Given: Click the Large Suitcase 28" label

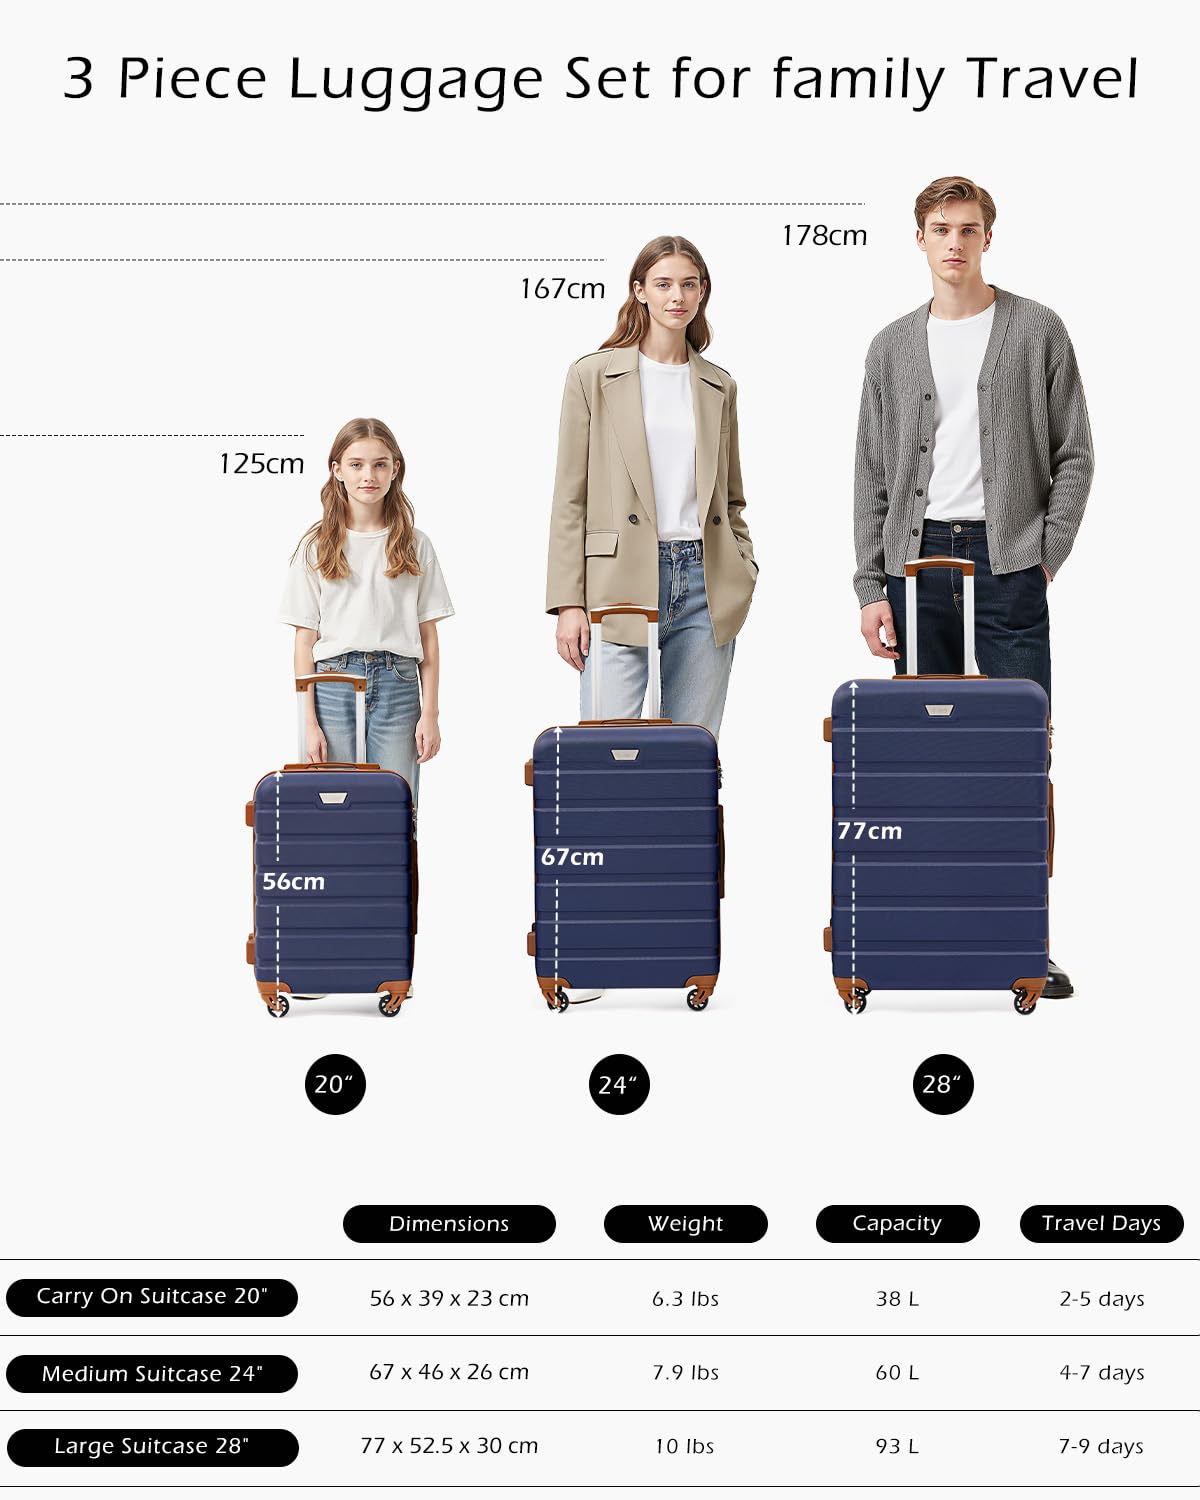Looking at the screenshot, I should tap(152, 1447).
